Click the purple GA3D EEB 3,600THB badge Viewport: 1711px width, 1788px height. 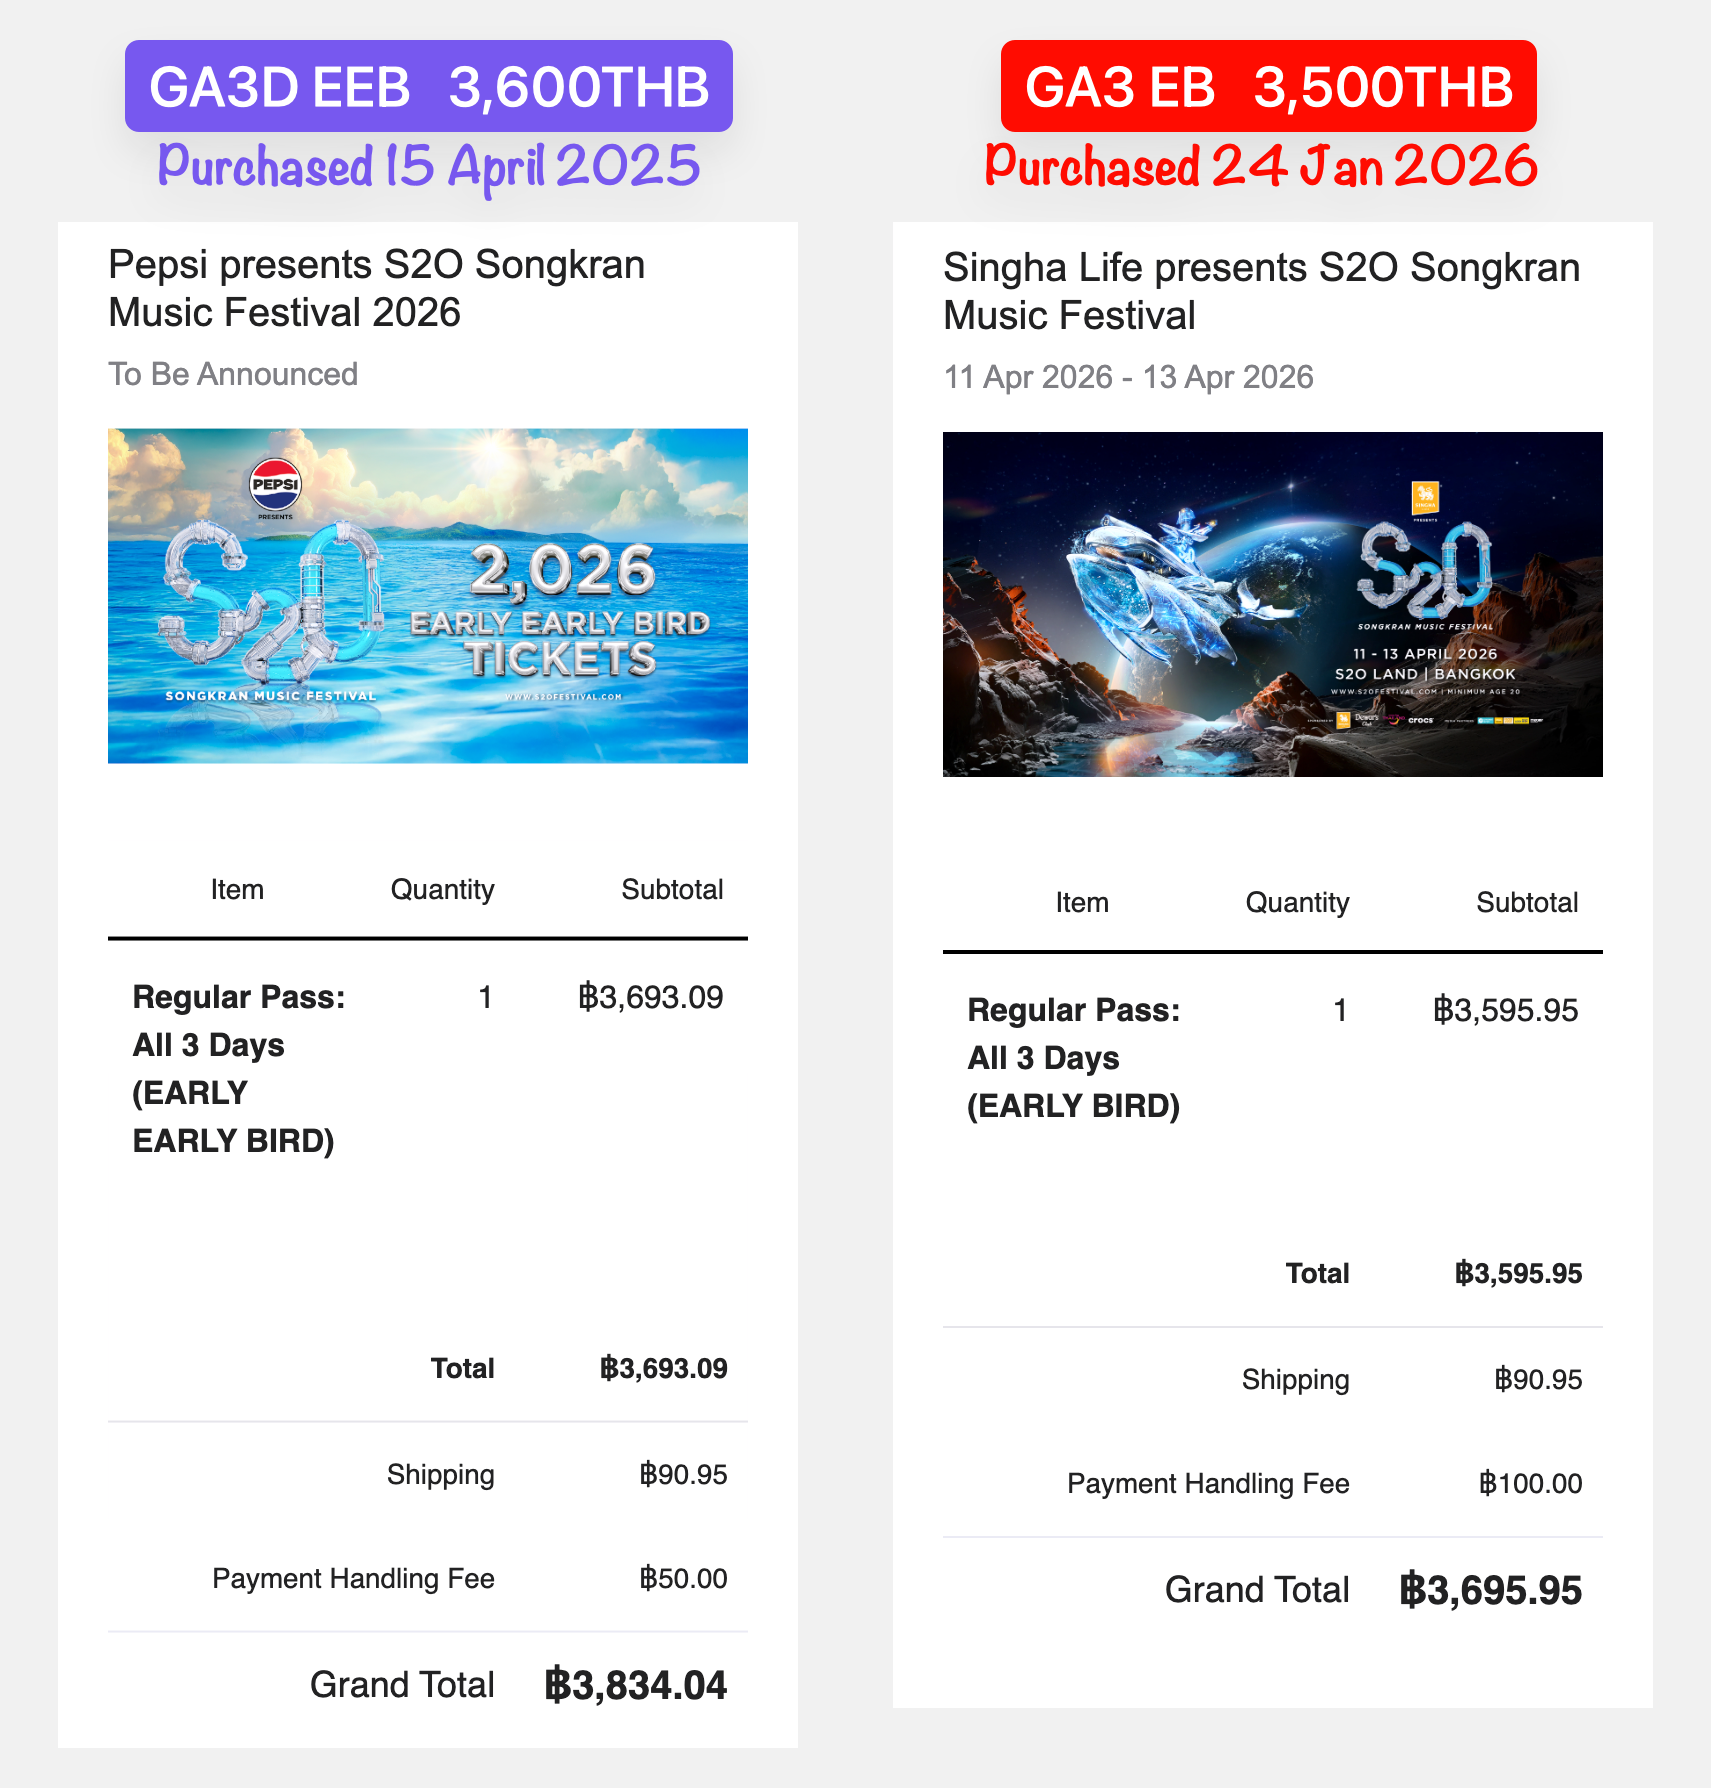tap(428, 87)
